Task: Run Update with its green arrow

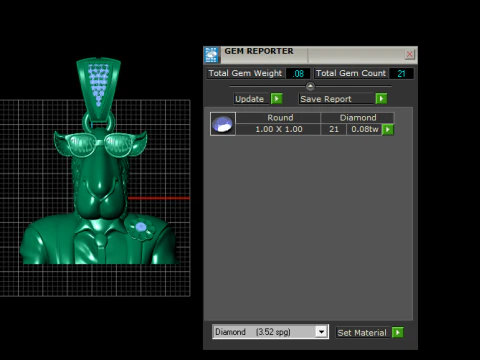Action: [277, 99]
